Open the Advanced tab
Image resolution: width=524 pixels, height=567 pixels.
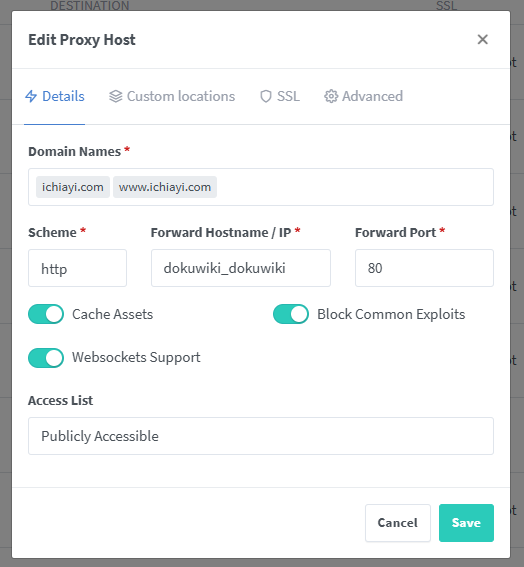point(363,96)
